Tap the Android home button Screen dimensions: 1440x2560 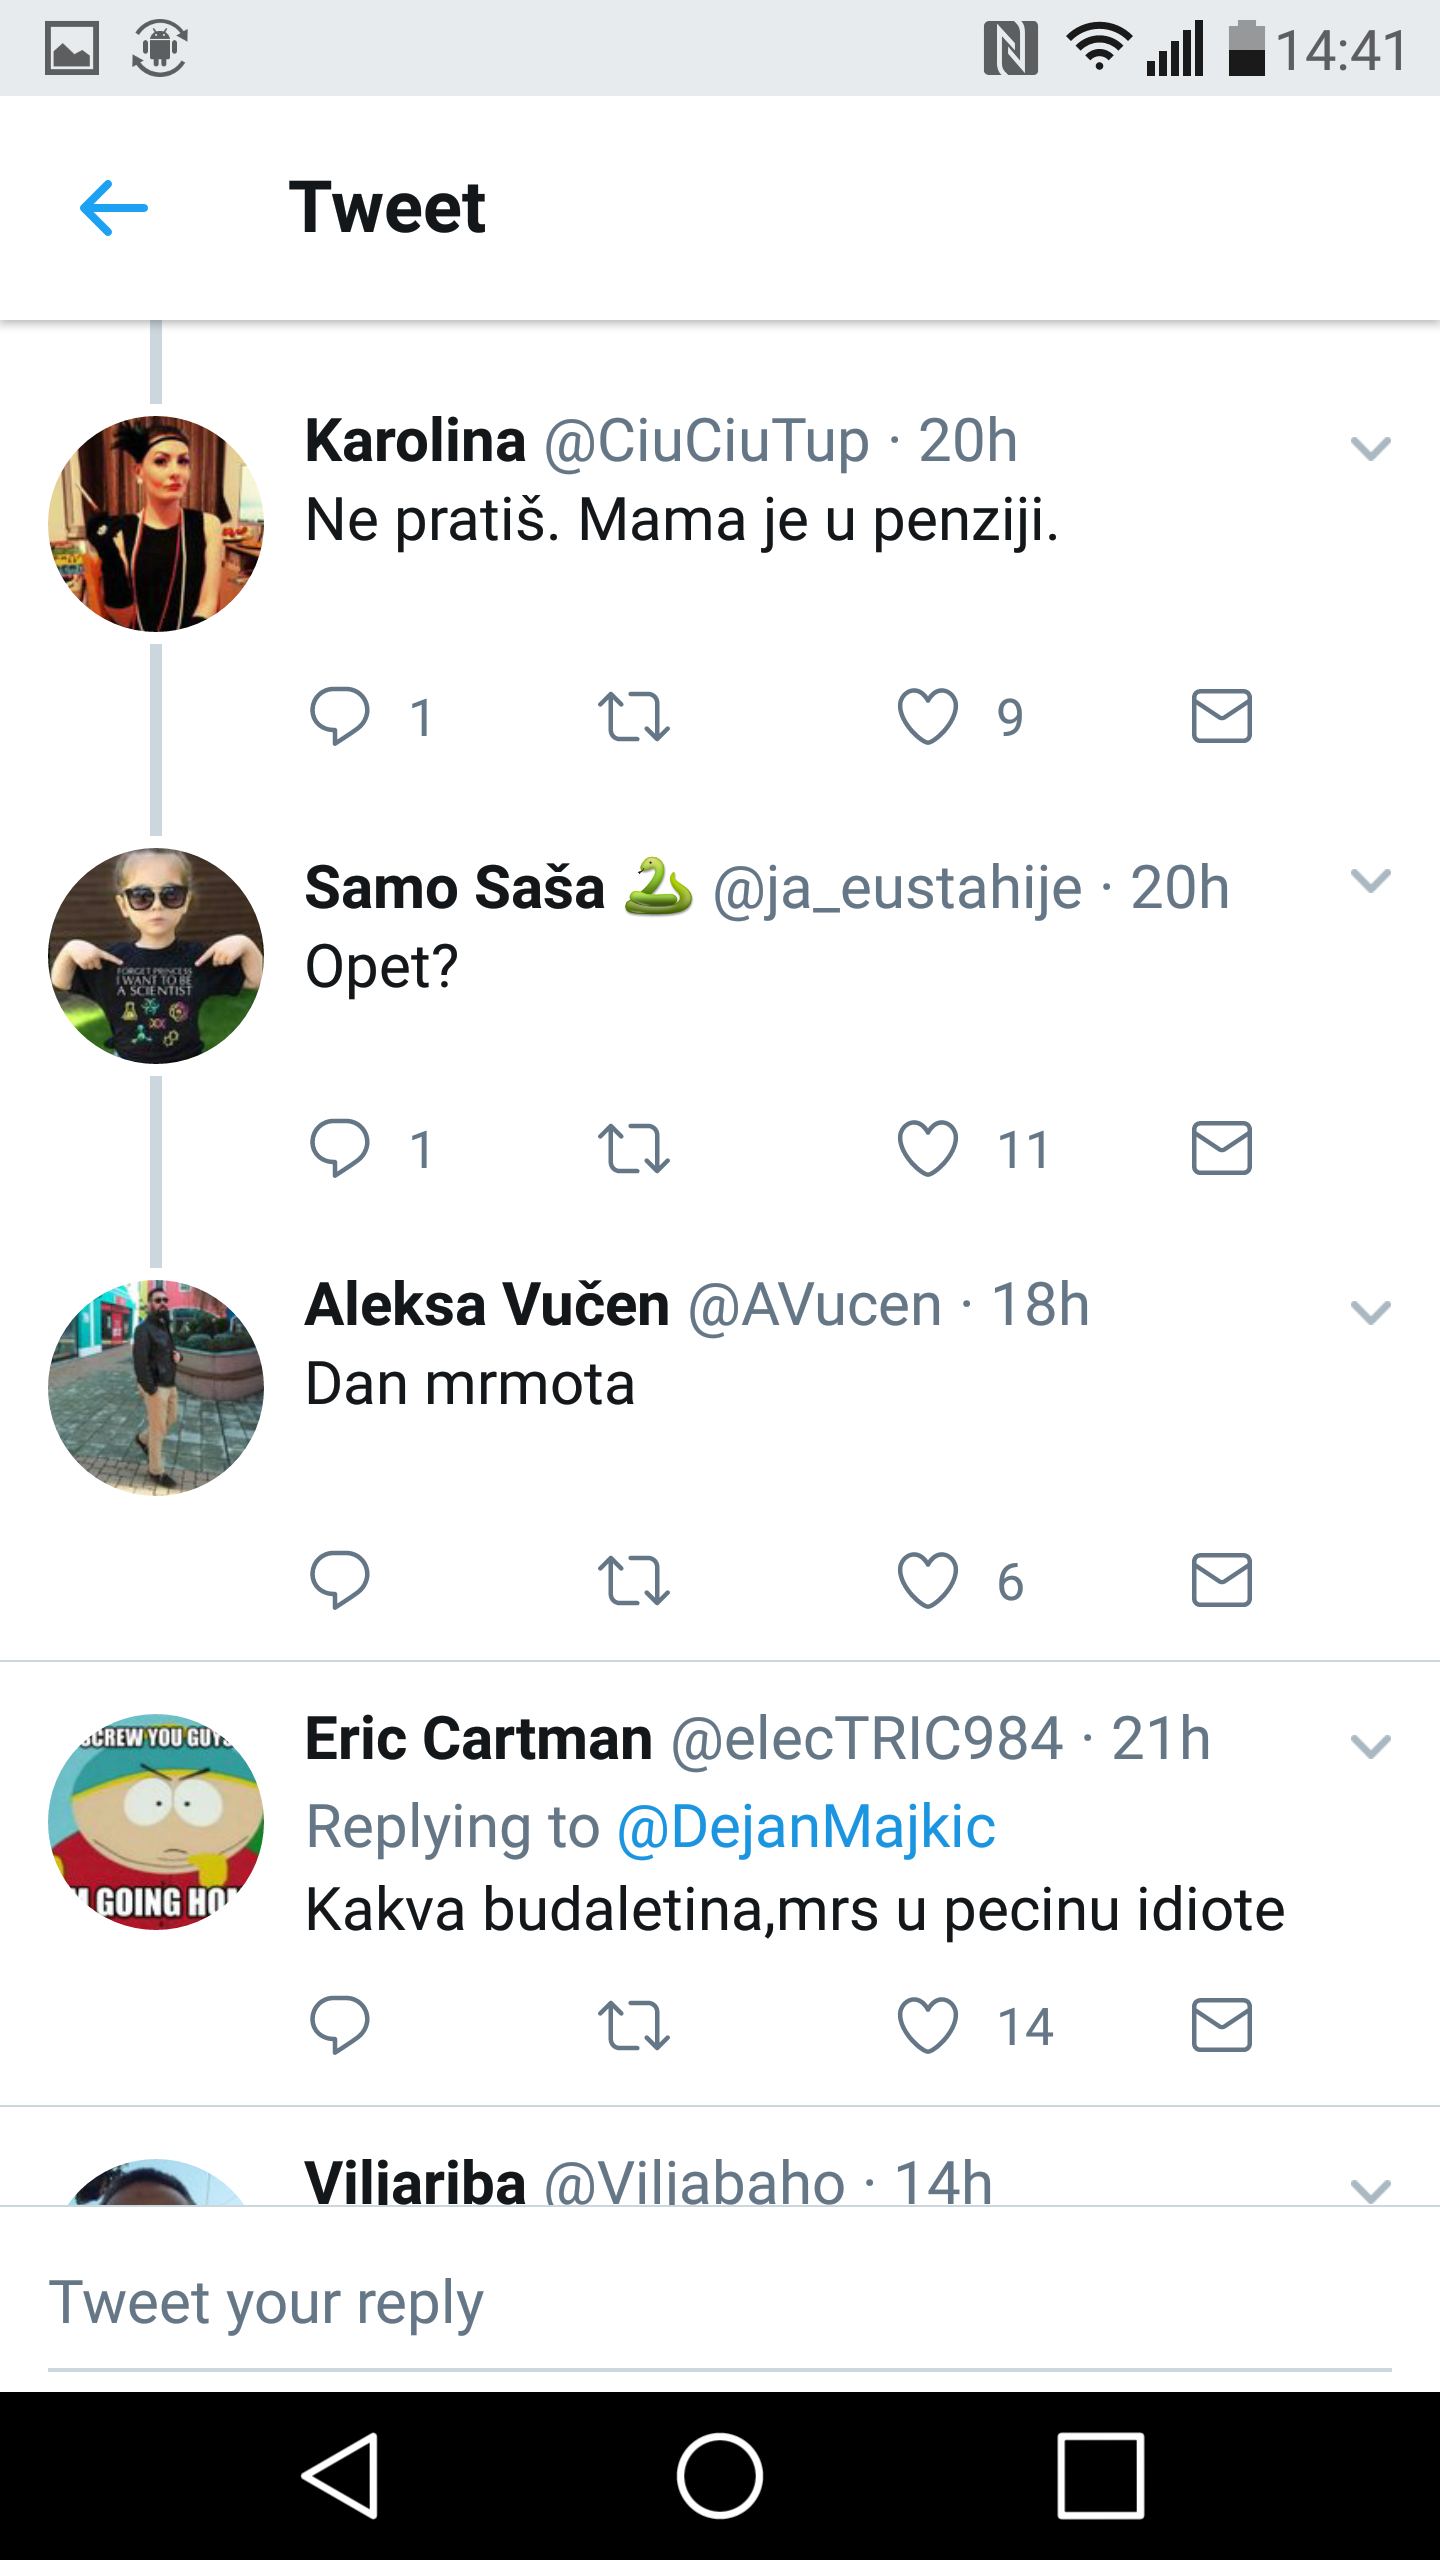pos(720,2476)
